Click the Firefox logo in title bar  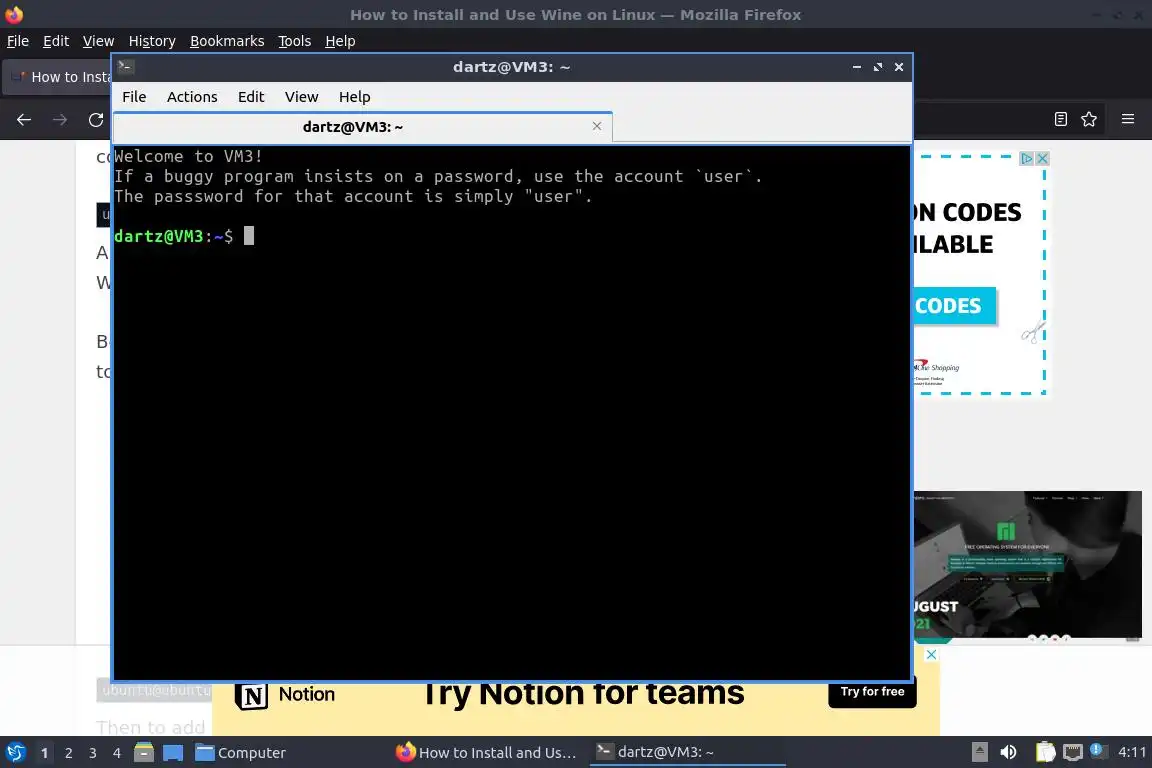click(14, 14)
